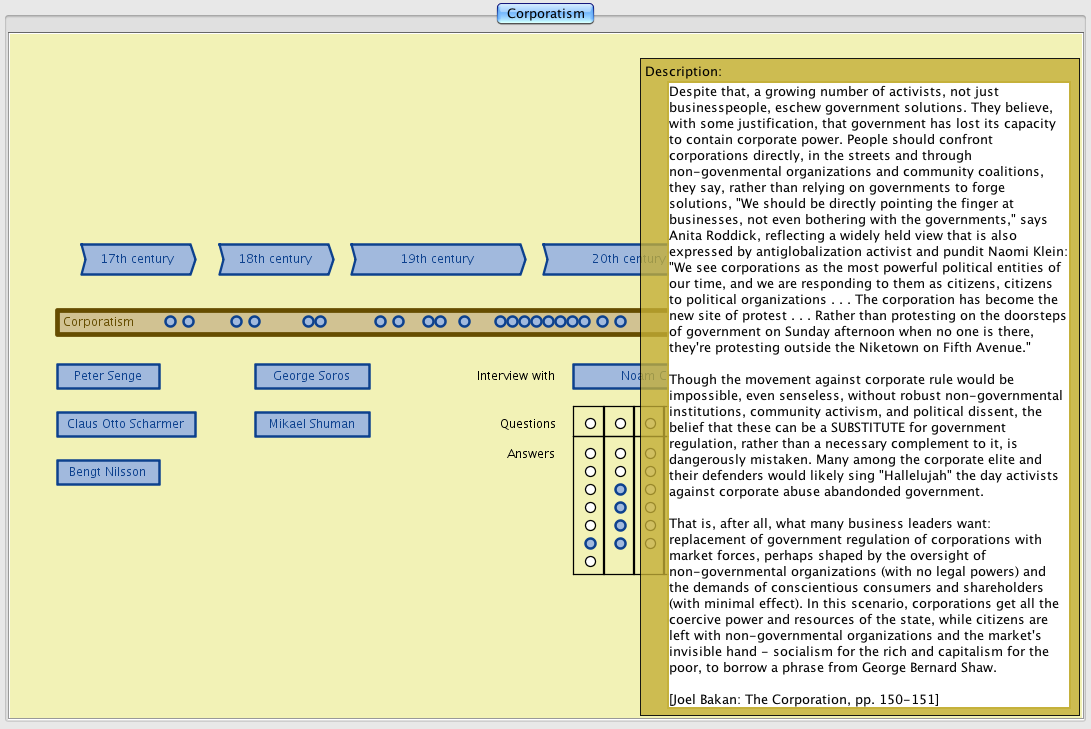Click inside the Description text area
Screen dimensions: 1091x729
click(860, 400)
